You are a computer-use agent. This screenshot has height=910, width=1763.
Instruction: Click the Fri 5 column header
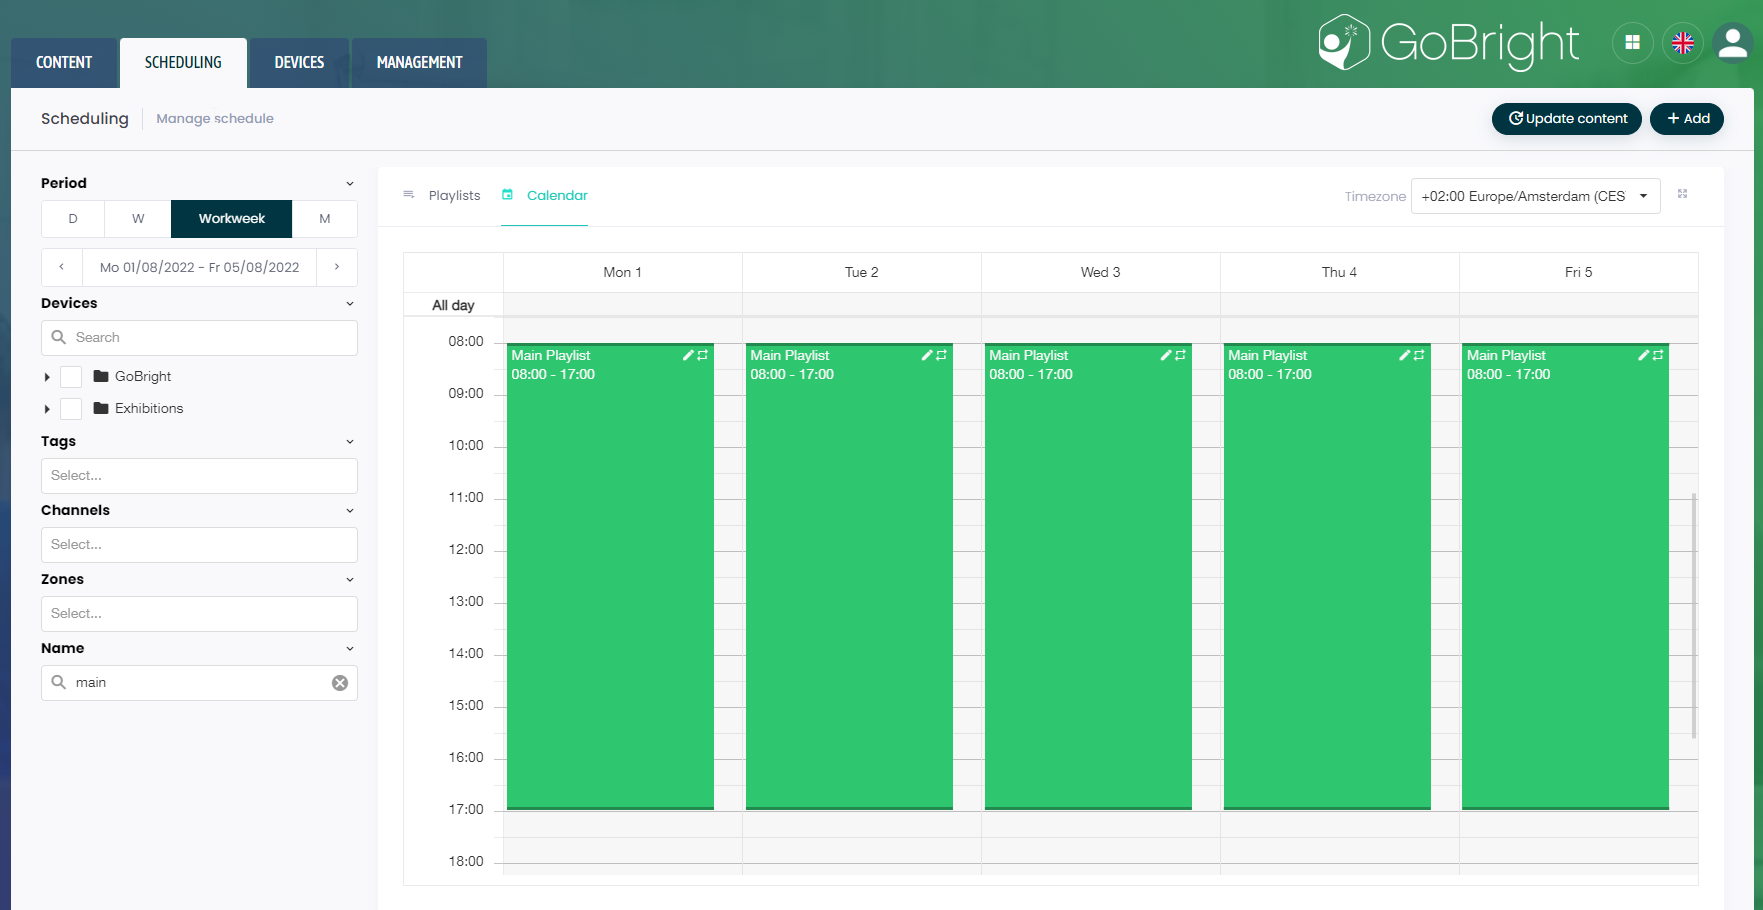tap(1578, 272)
